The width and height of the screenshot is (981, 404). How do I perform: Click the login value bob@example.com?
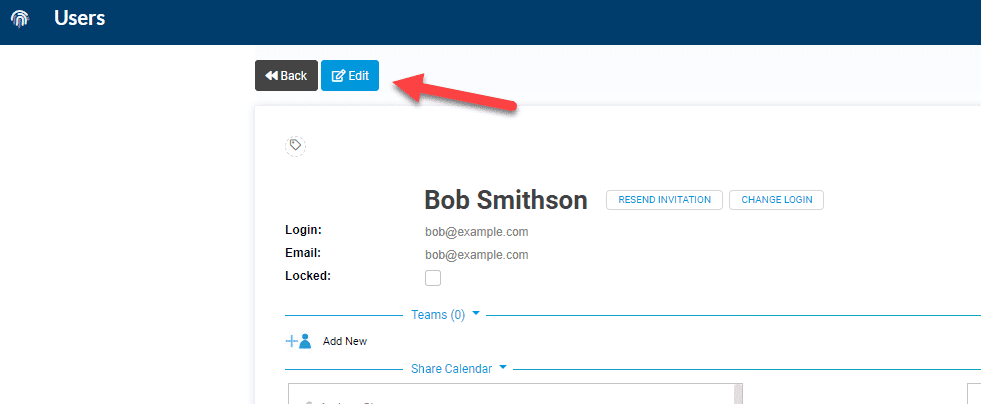click(477, 232)
